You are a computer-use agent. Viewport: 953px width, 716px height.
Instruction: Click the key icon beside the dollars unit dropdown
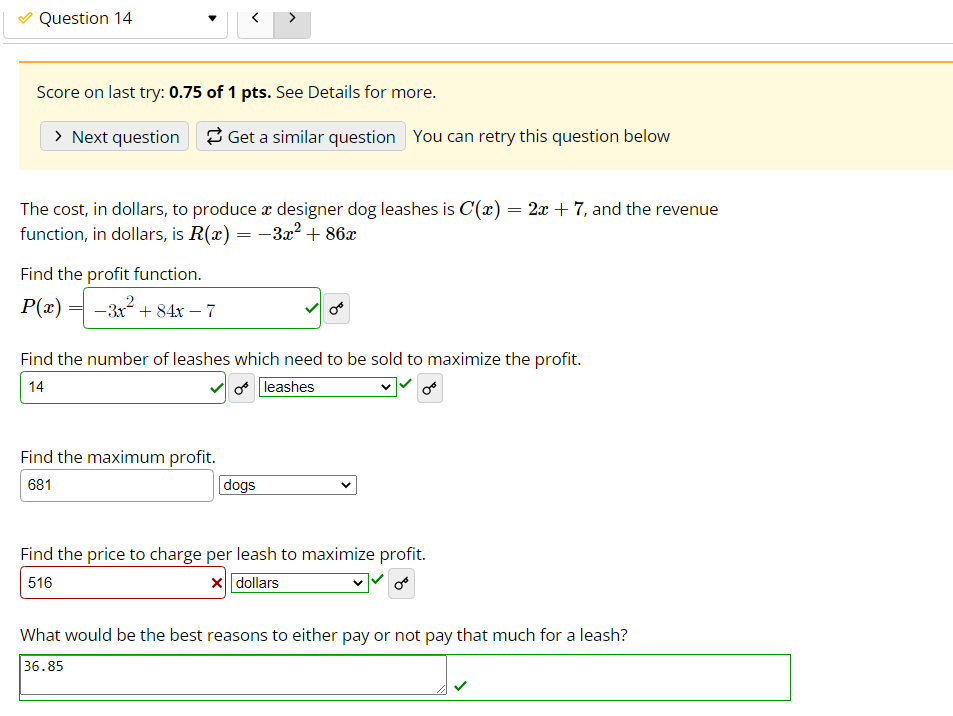401,583
